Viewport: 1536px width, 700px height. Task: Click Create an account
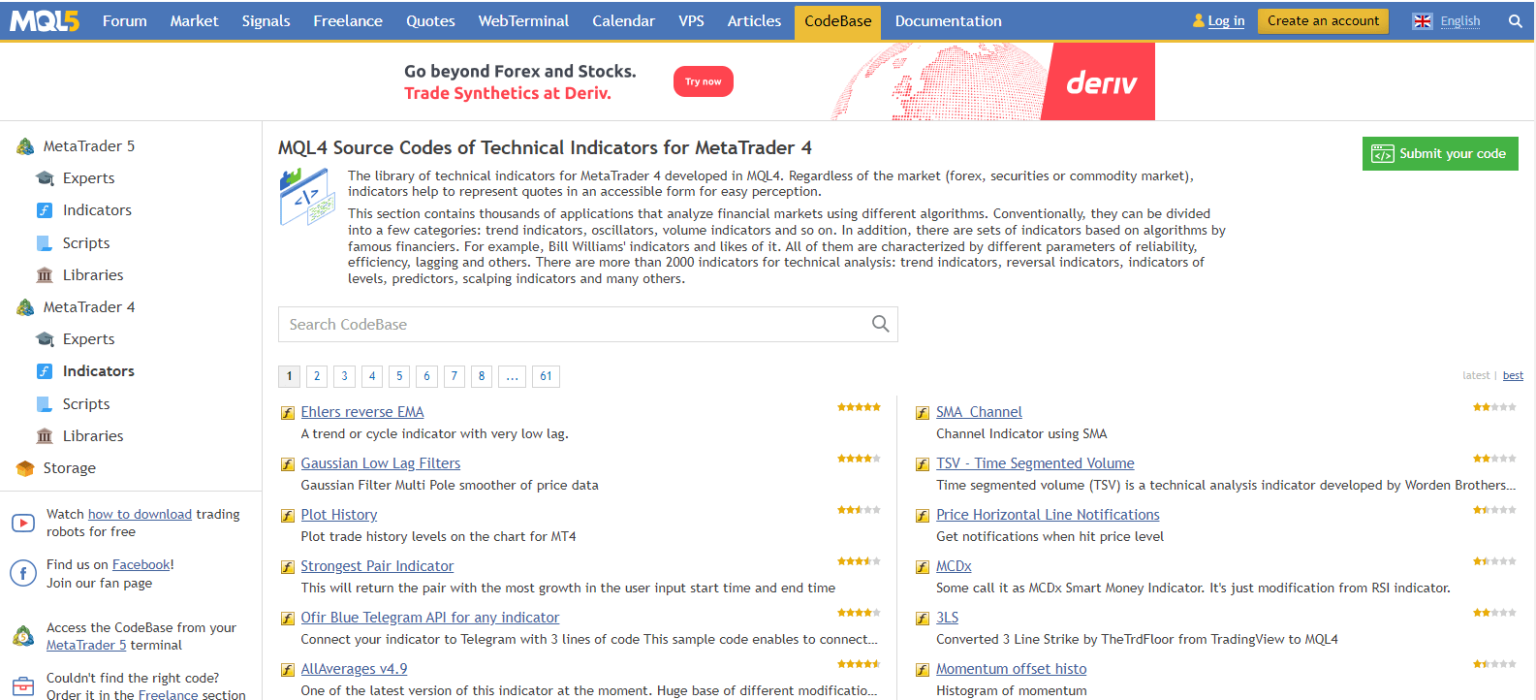pyautogui.click(x=1322, y=20)
